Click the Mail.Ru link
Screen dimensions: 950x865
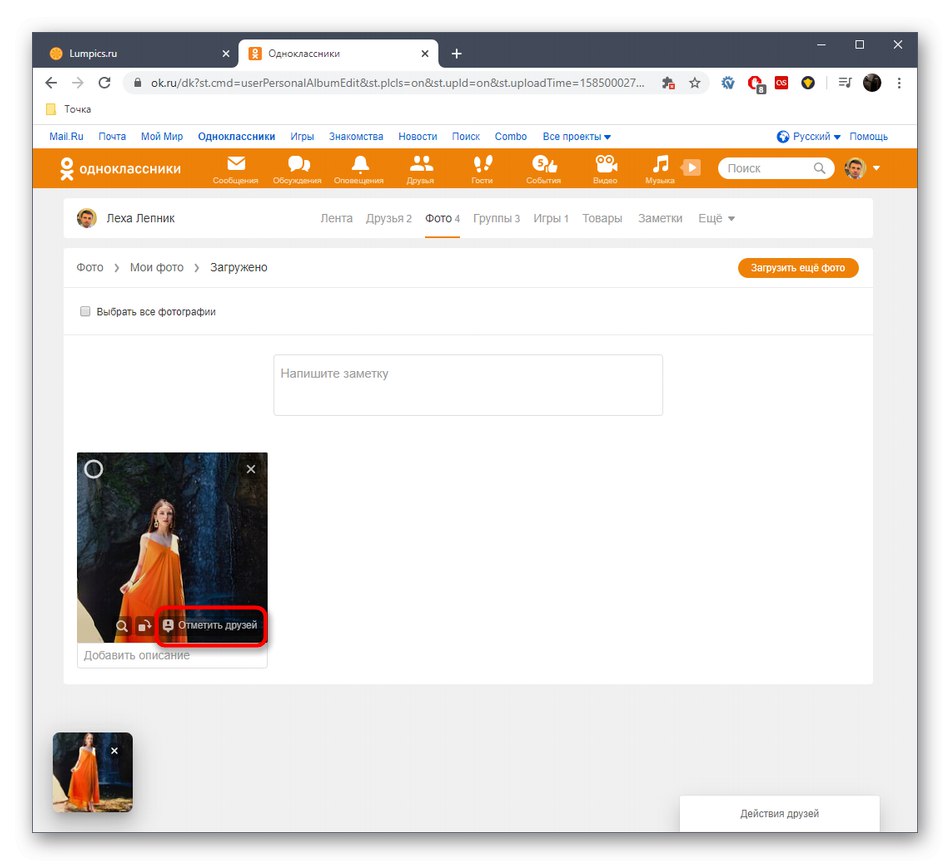(x=66, y=137)
